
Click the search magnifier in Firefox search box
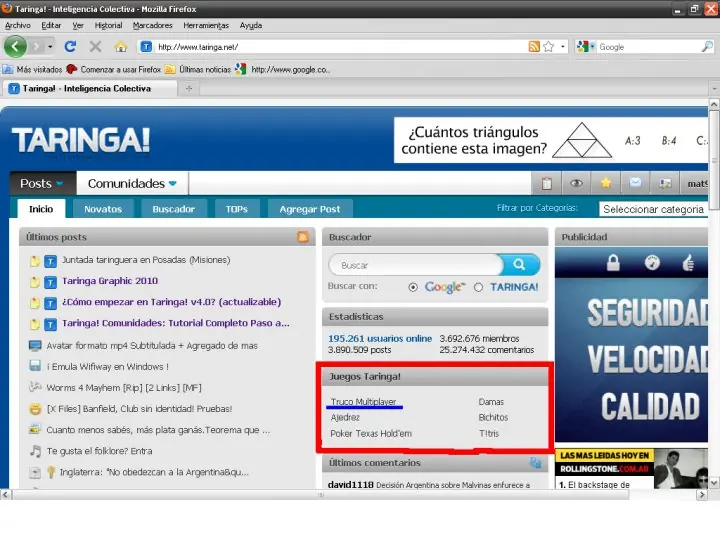[707, 46]
